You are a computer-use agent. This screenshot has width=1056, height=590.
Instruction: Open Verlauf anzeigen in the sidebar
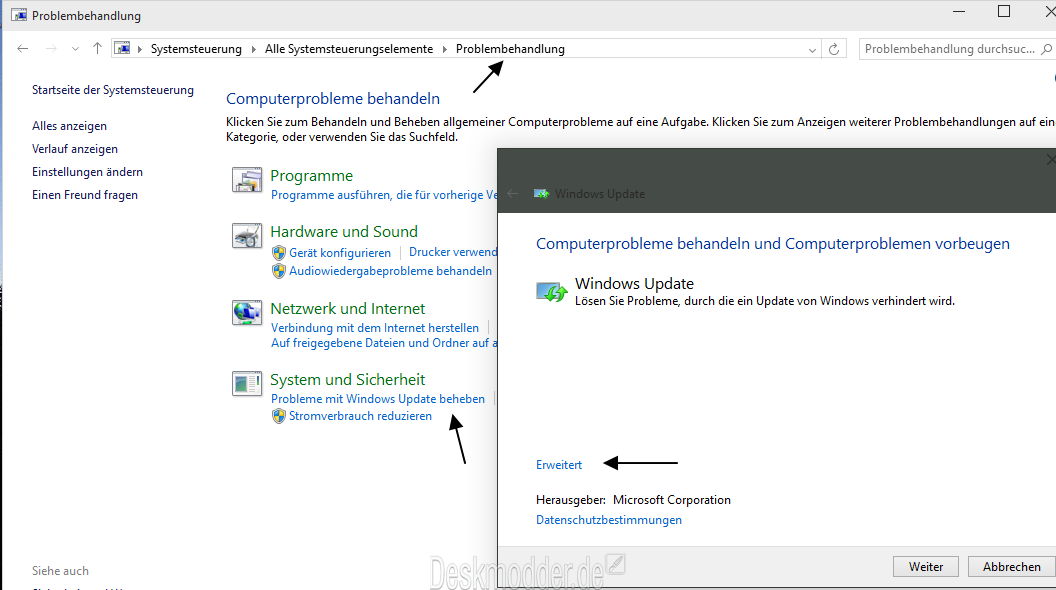tap(75, 149)
